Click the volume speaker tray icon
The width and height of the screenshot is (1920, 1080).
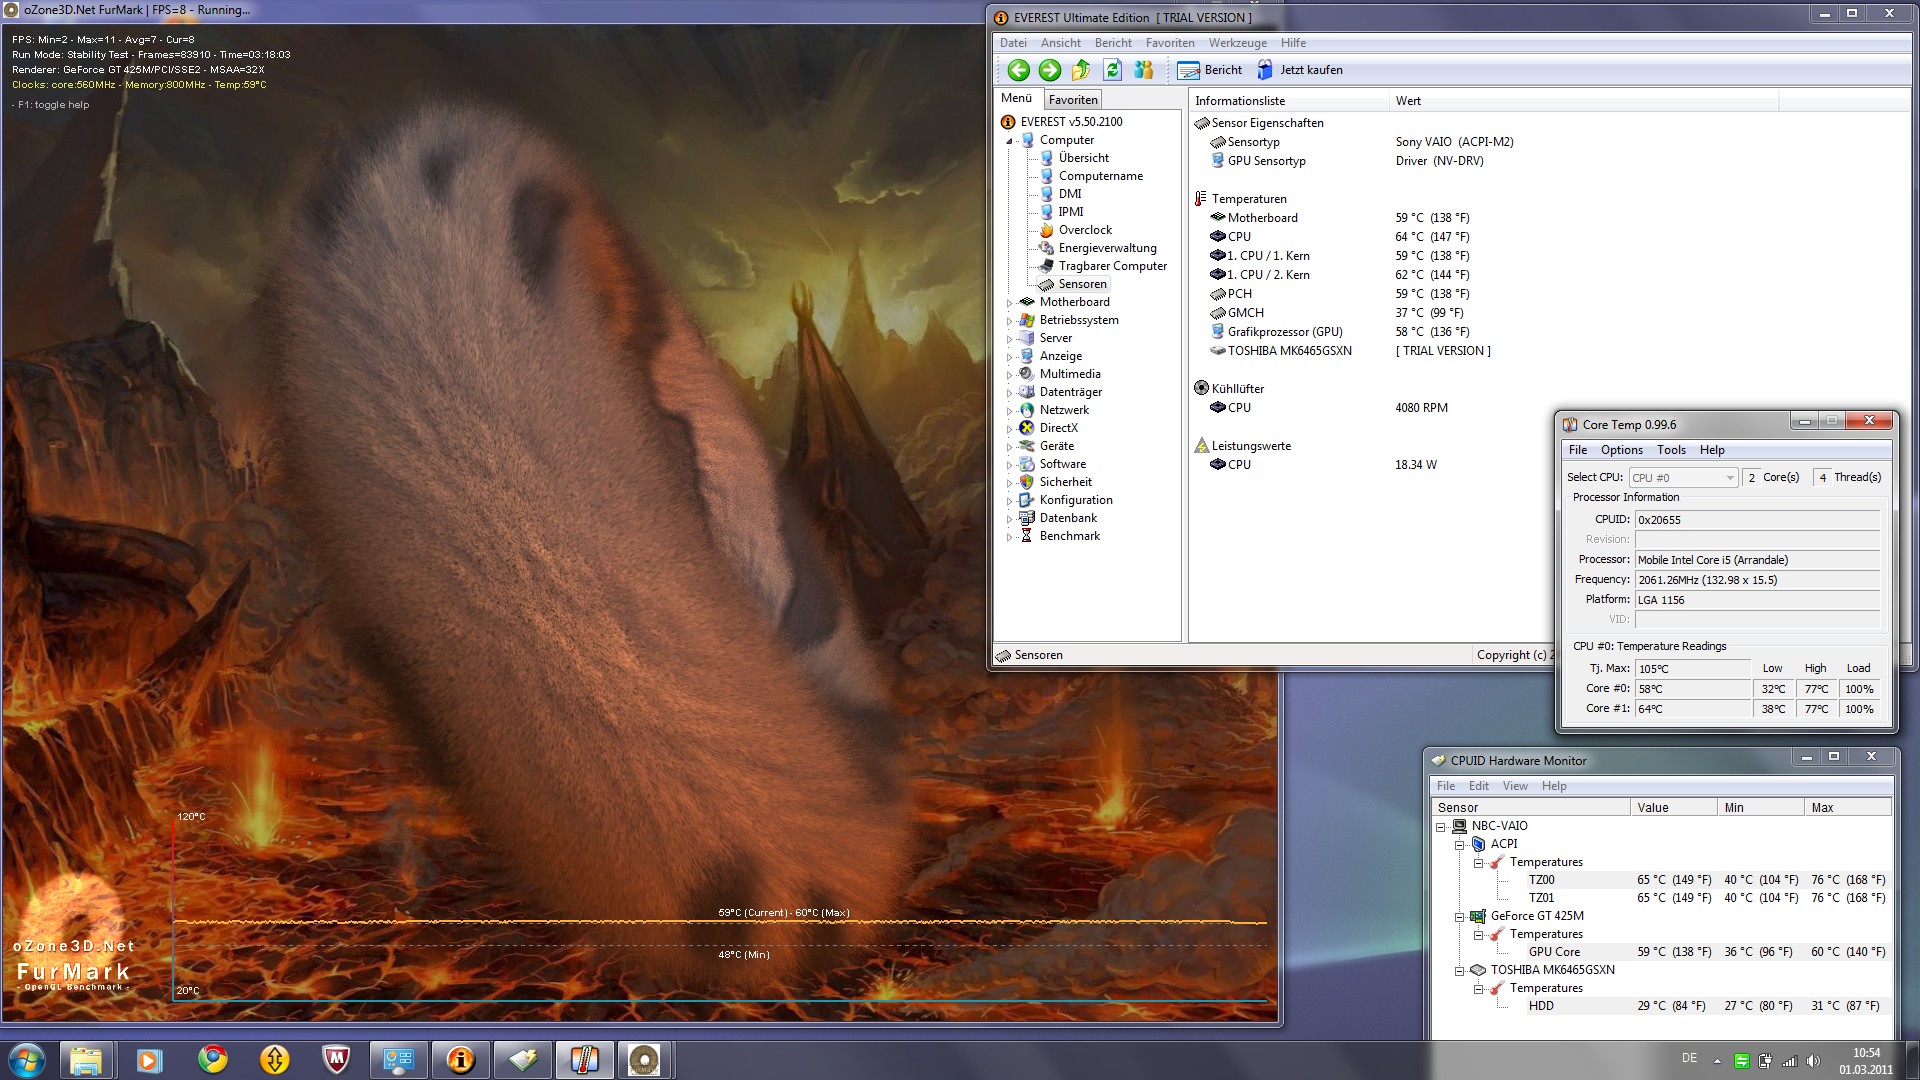click(1814, 1061)
